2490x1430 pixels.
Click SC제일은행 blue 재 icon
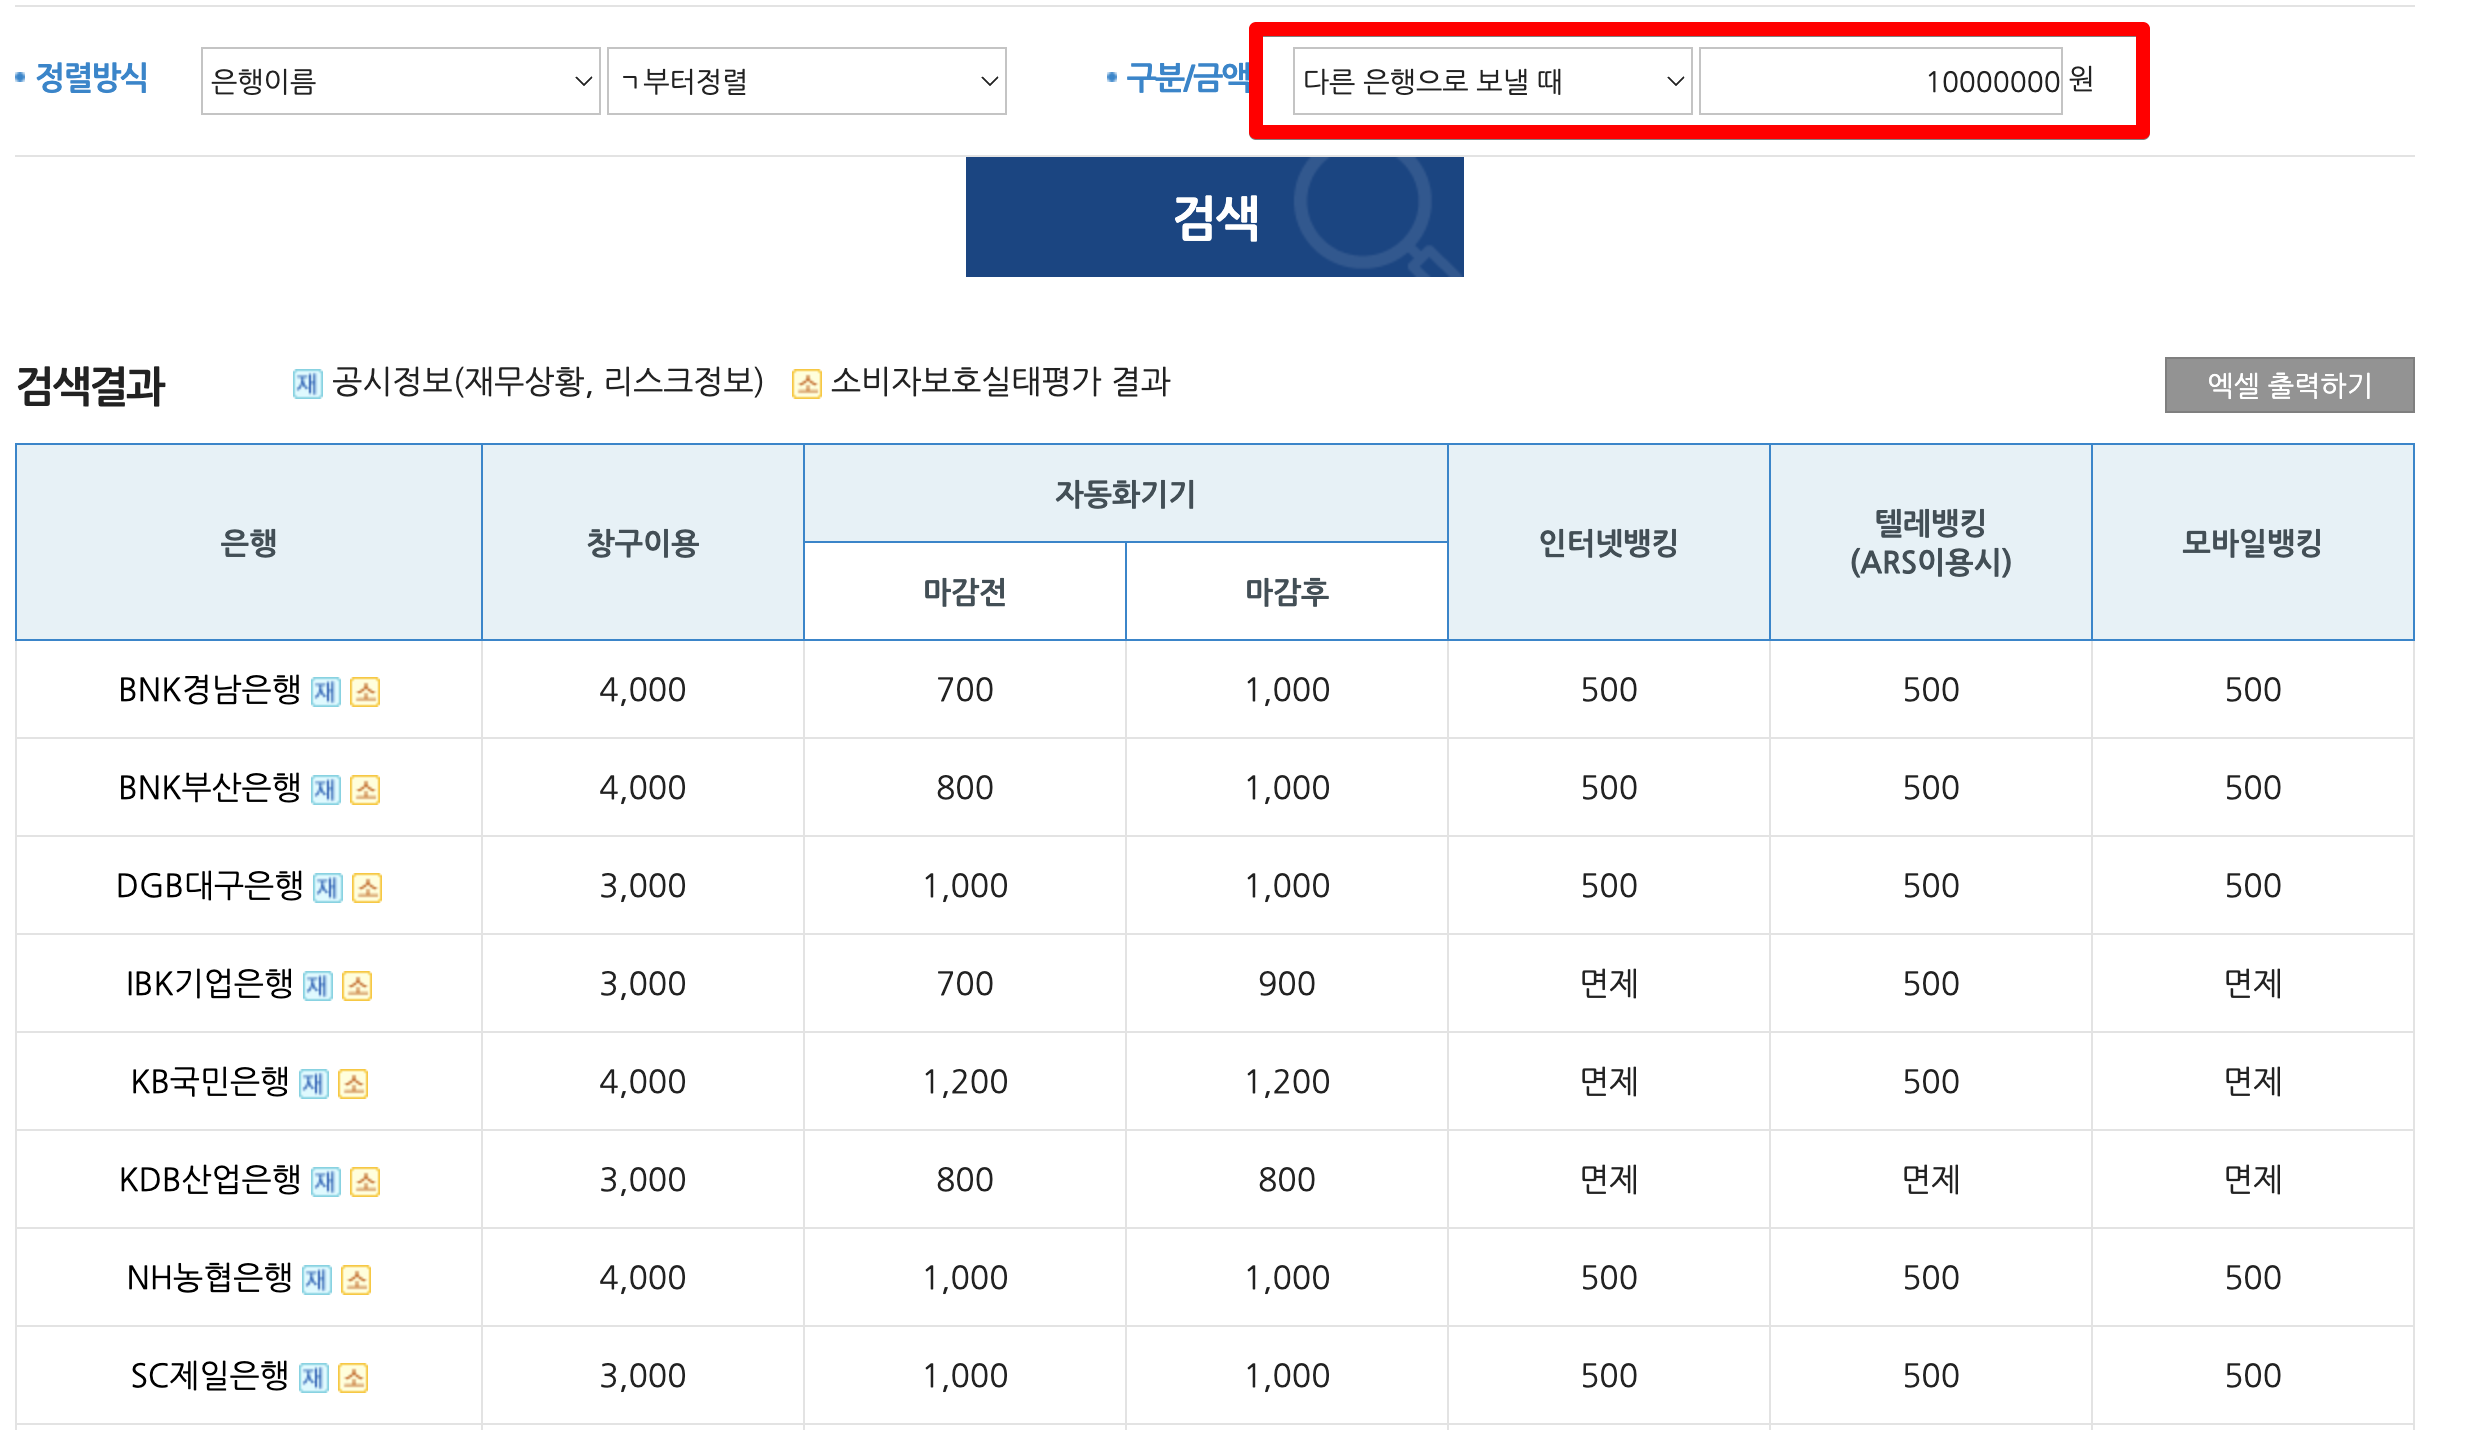pyautogui.click(x=314, y=1378)
